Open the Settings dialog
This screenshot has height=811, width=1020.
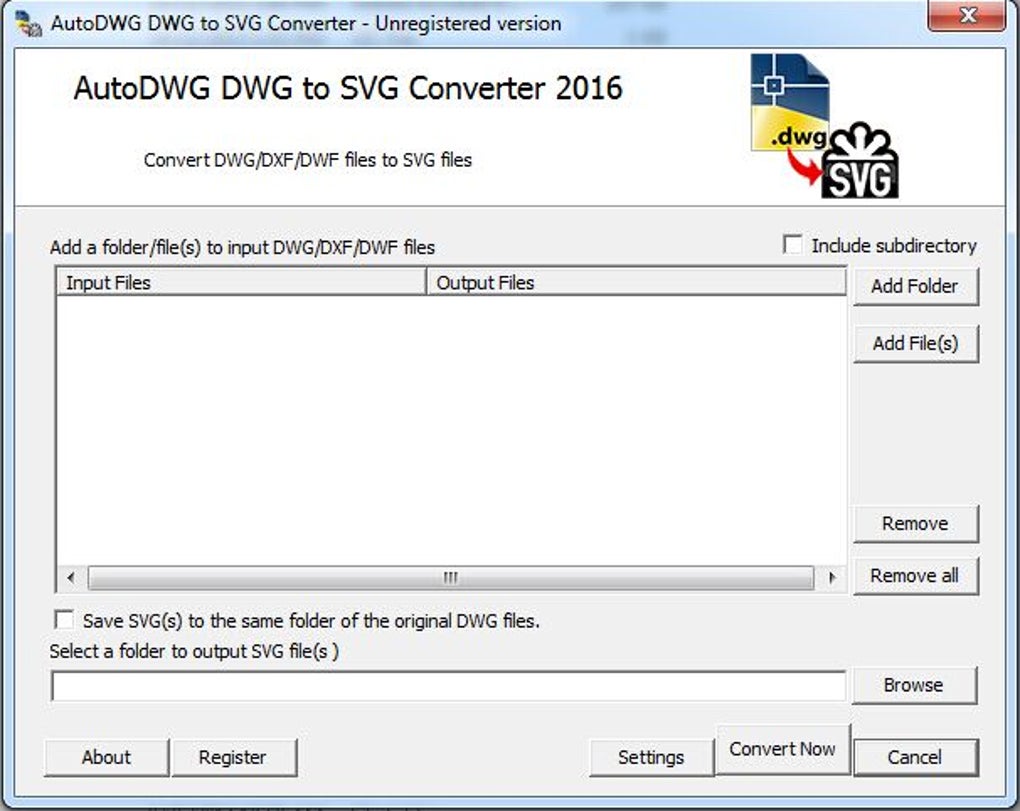[x=651, y=757]
